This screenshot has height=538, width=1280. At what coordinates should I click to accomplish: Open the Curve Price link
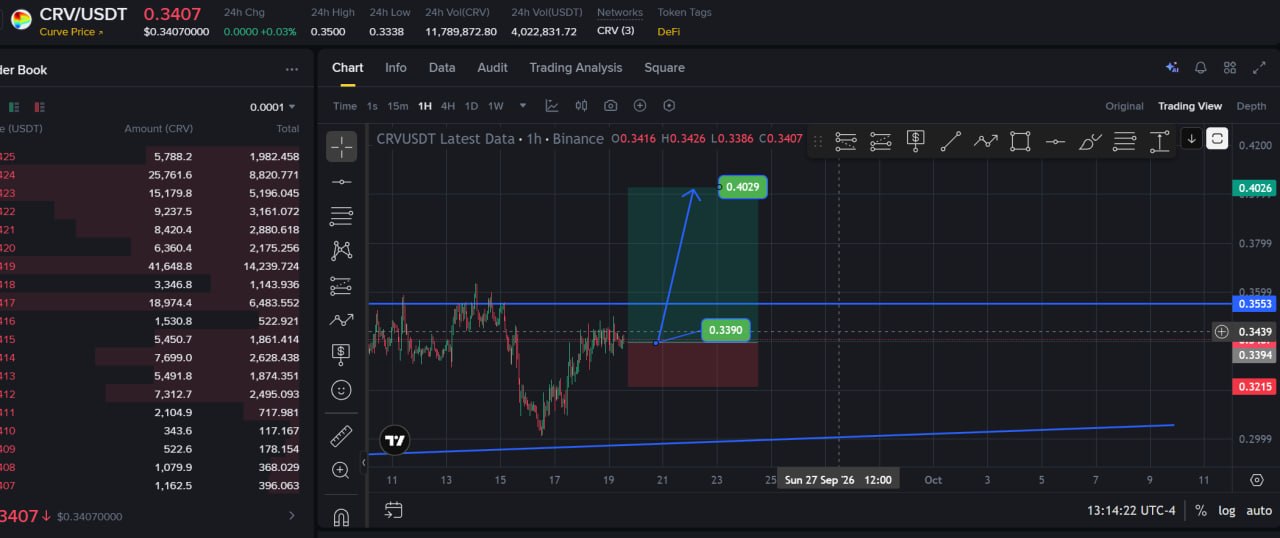71,32
